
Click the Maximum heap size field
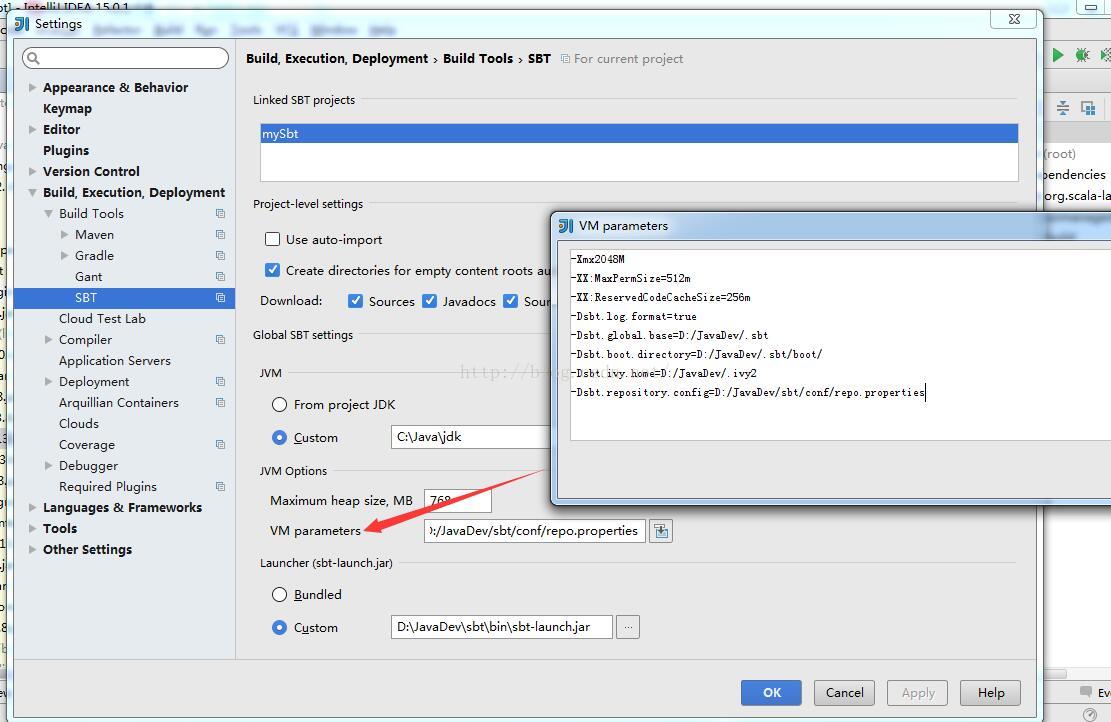[x=458, y=500]
